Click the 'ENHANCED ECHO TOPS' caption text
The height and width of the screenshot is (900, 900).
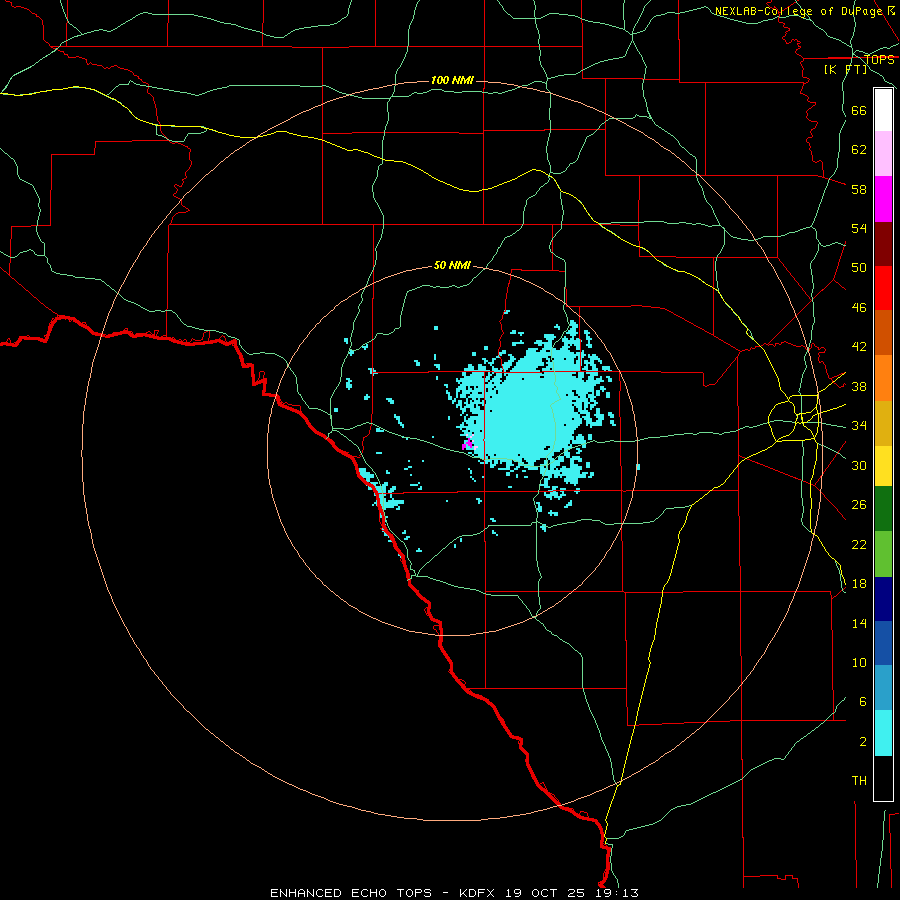(351, 893)
